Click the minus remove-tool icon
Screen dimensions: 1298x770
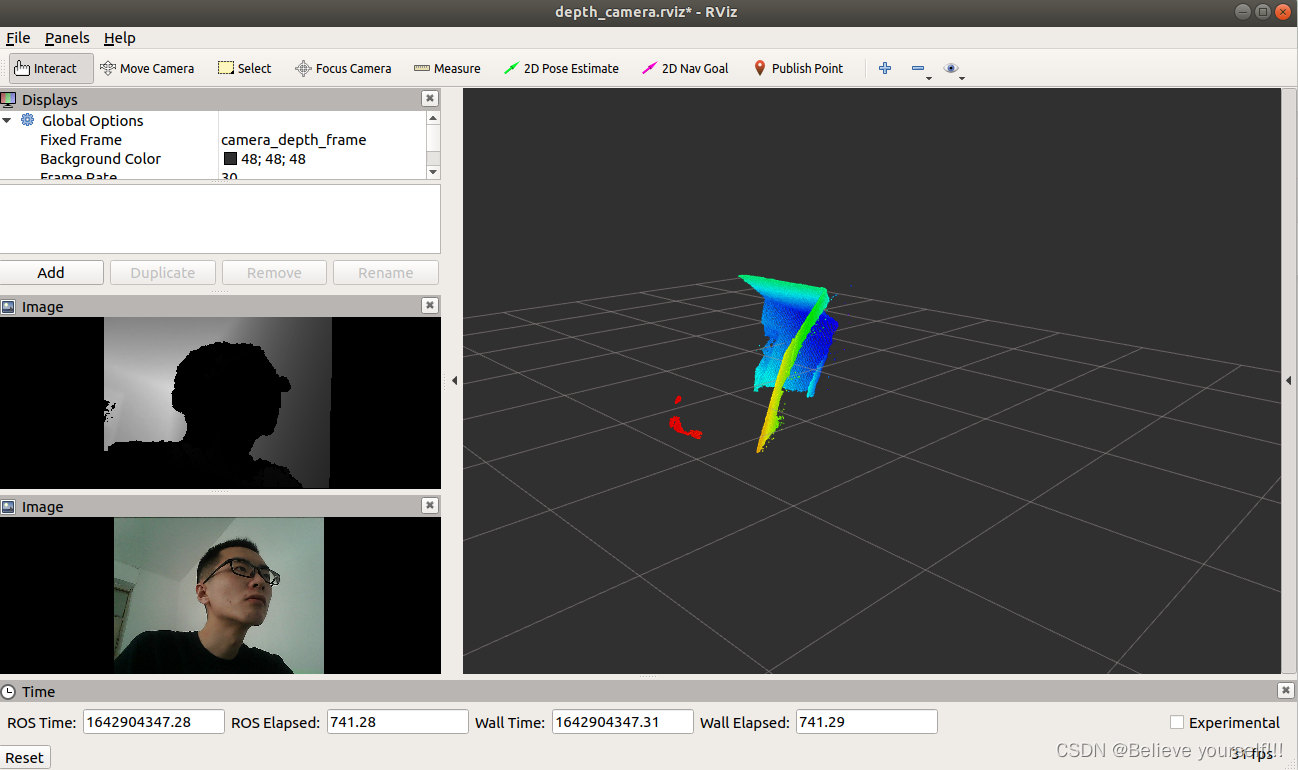917,68
